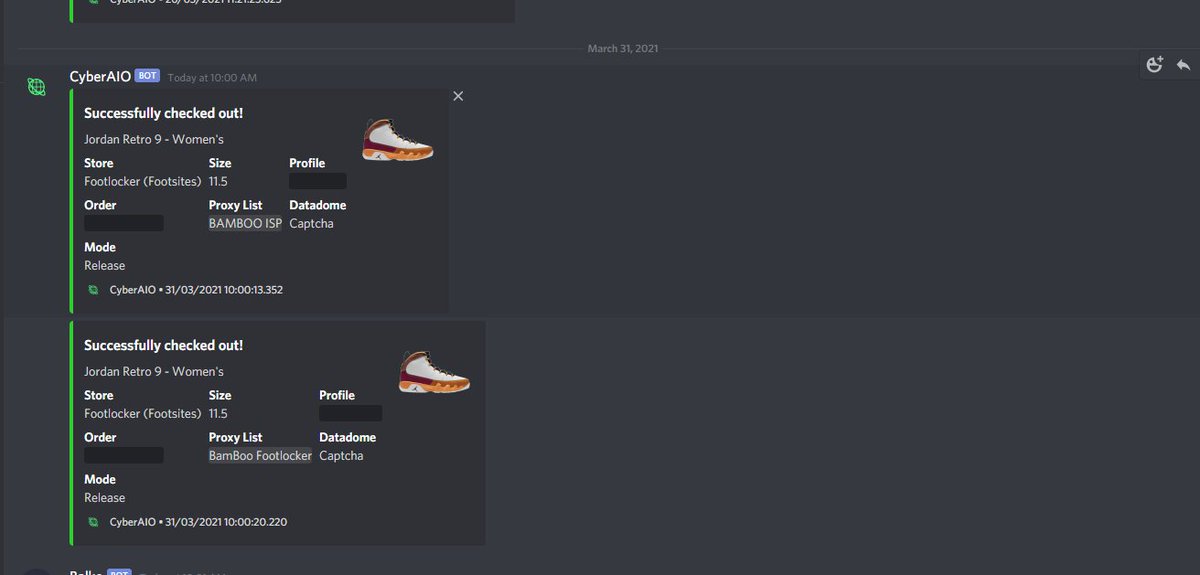
Task: Click 'Captcha' Datadome value in first embed
Action: [x=311, y=223]
